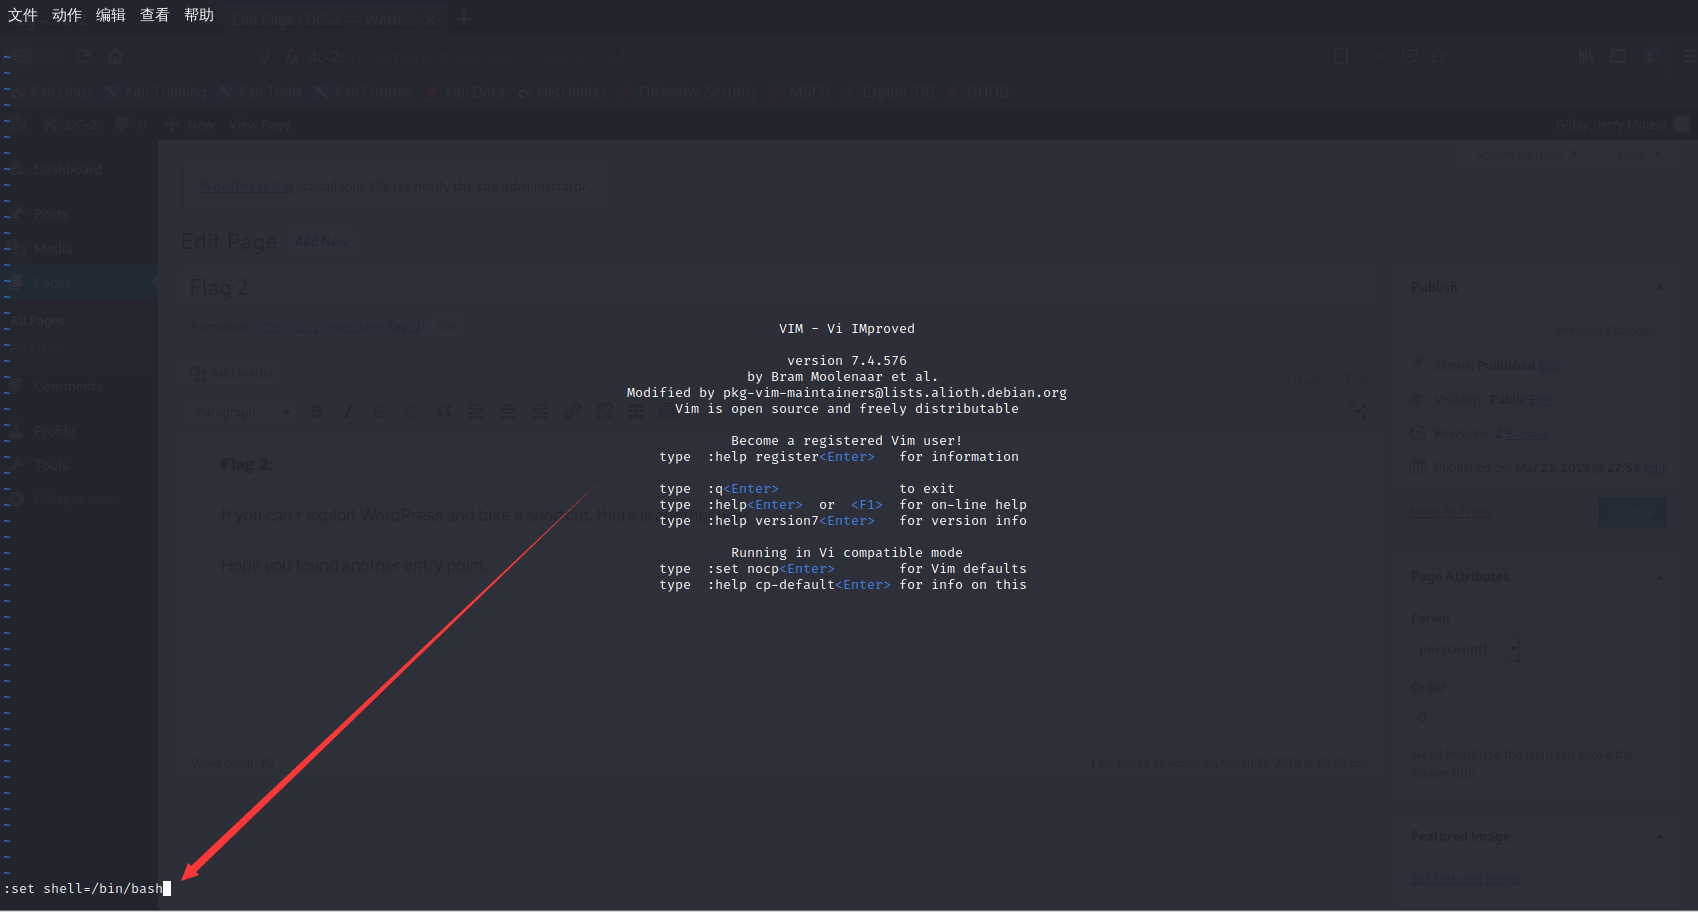1698x912 pixels.
Task: Bookmark this page with the star icon
Action: point(1438,56)
